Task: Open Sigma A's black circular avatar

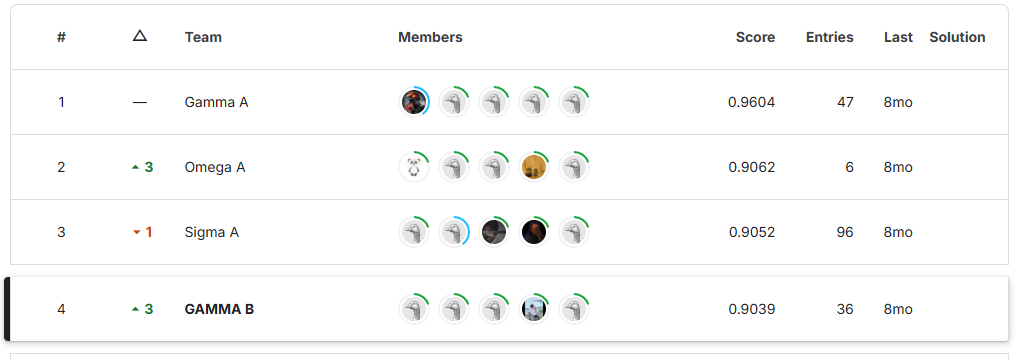Action: tap(534, 232)
